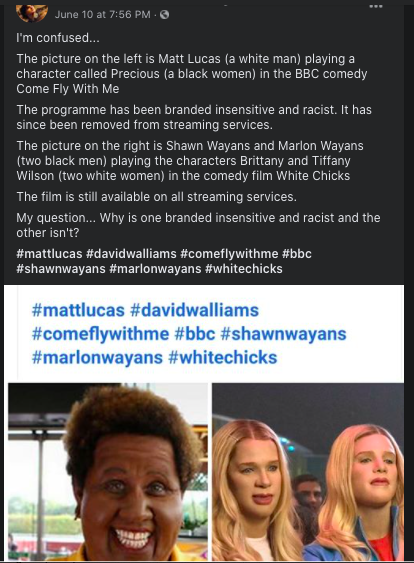The height and width of the screenshot is (563, 414).
Task: Open the post options three-dot menu
Action: tap(375, 6)
